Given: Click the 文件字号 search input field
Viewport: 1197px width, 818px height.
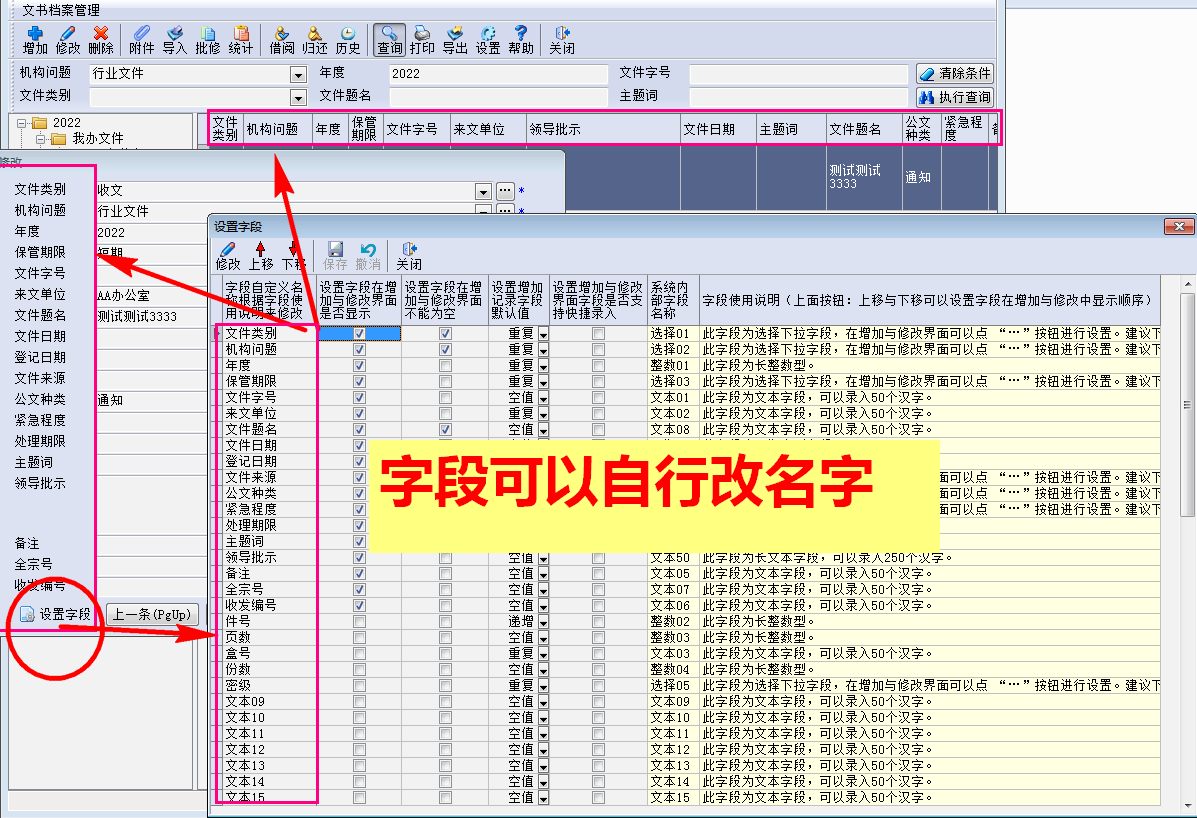Looking at the screenshot, I should coord(798,74).
